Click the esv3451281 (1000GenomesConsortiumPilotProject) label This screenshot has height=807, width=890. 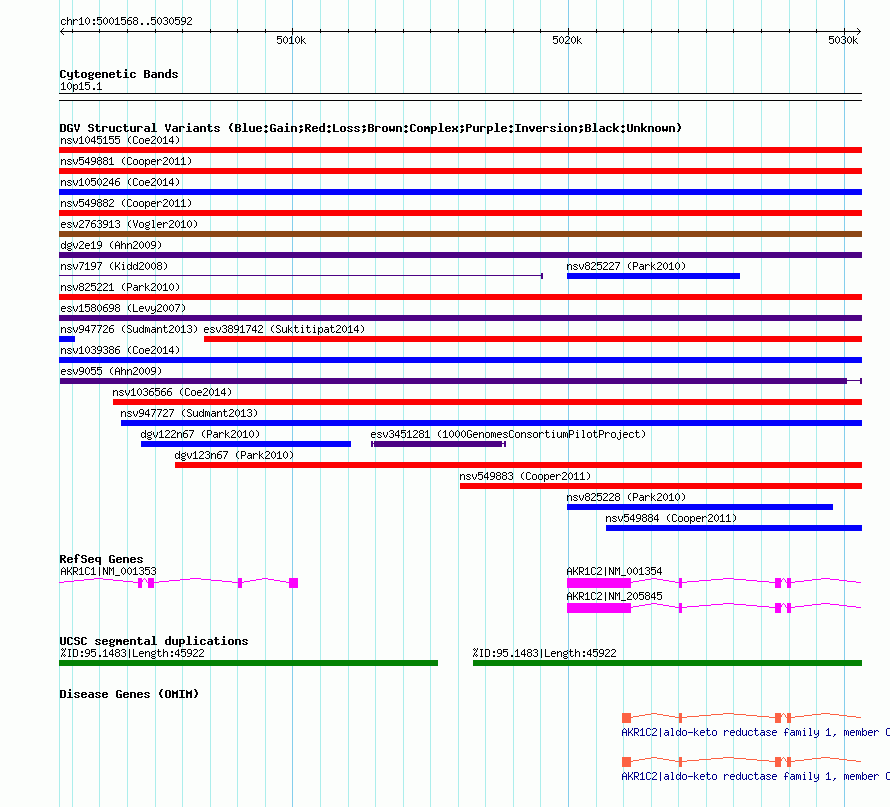[508, 434]
